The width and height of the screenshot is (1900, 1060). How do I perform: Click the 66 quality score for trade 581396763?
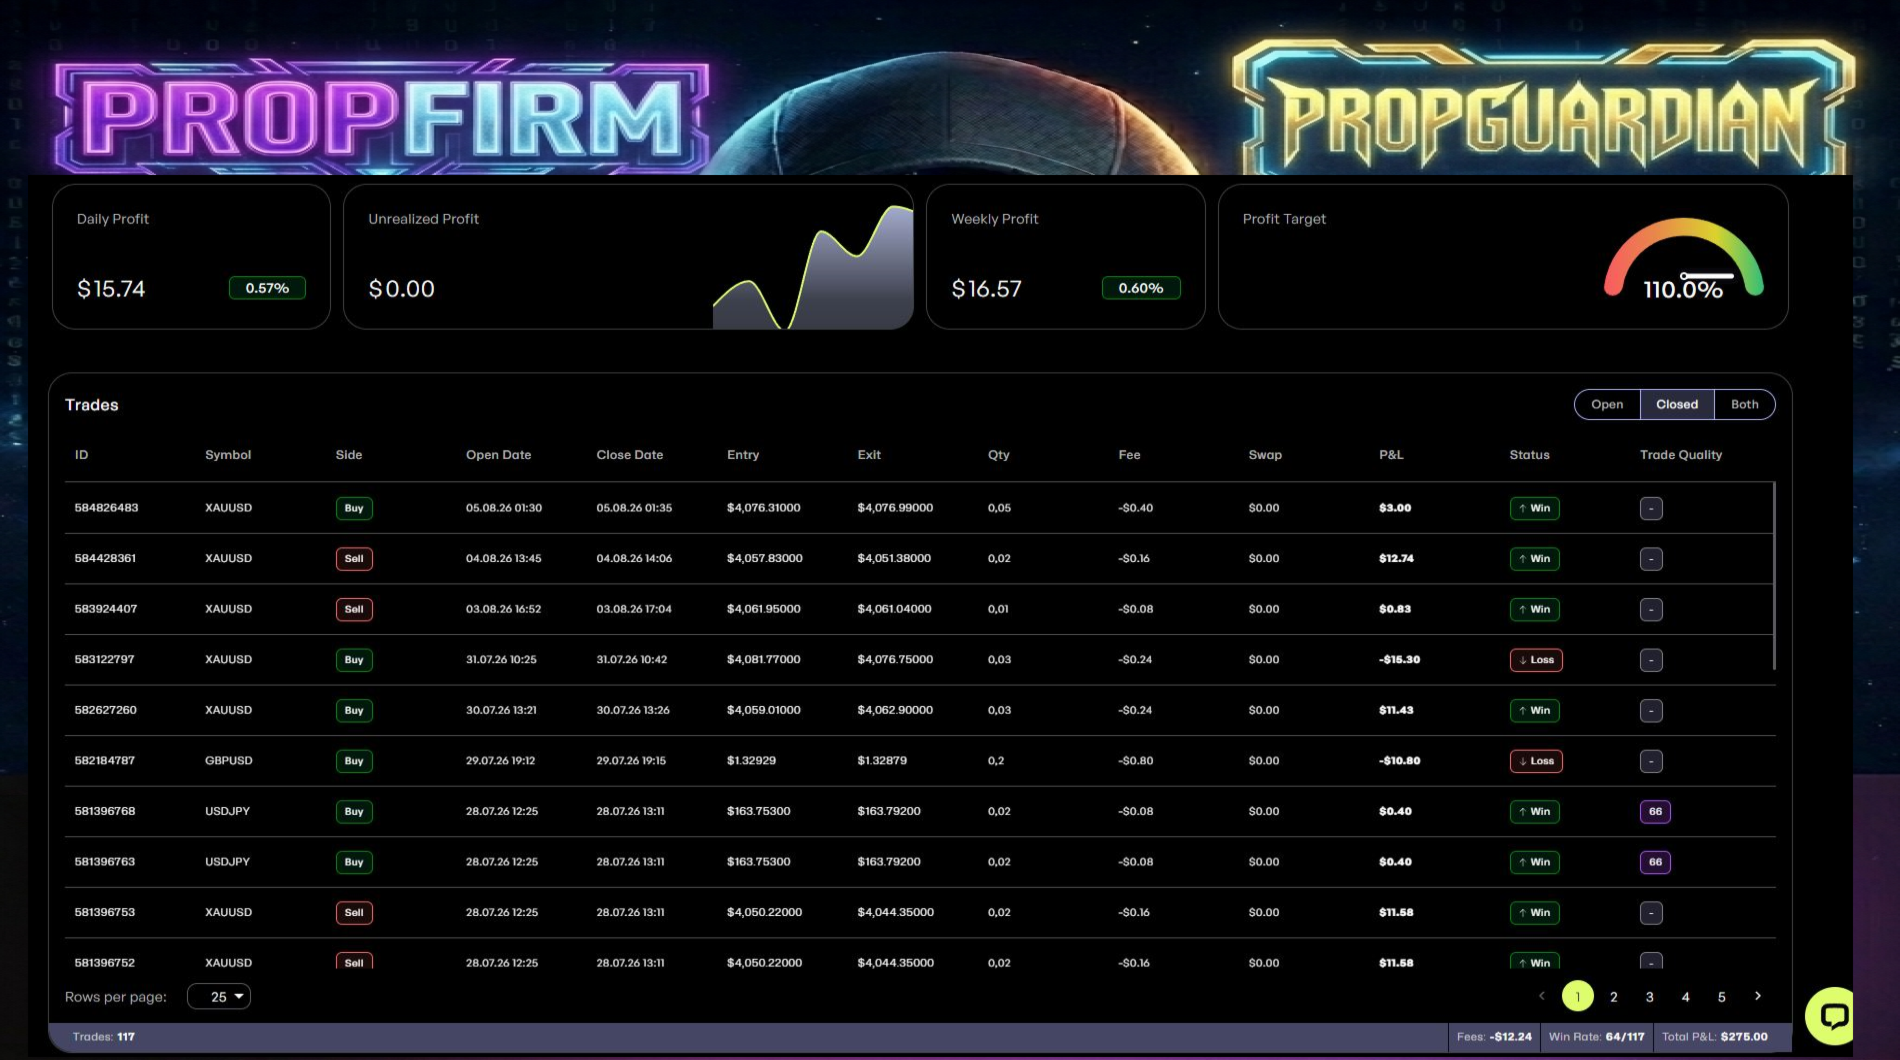[1655, 862]
